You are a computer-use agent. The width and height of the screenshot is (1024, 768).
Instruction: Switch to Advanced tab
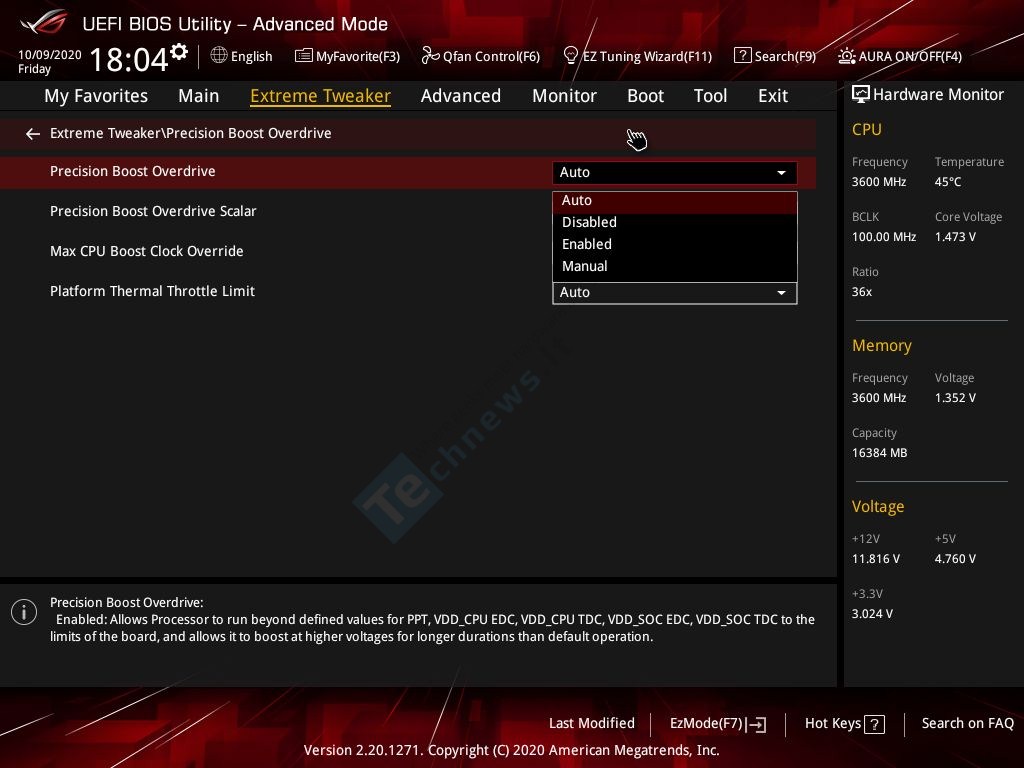click(x=460, y=96)
